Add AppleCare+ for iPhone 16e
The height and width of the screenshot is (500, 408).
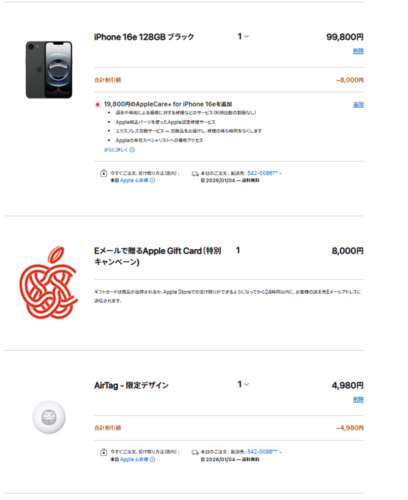point(358,105)
